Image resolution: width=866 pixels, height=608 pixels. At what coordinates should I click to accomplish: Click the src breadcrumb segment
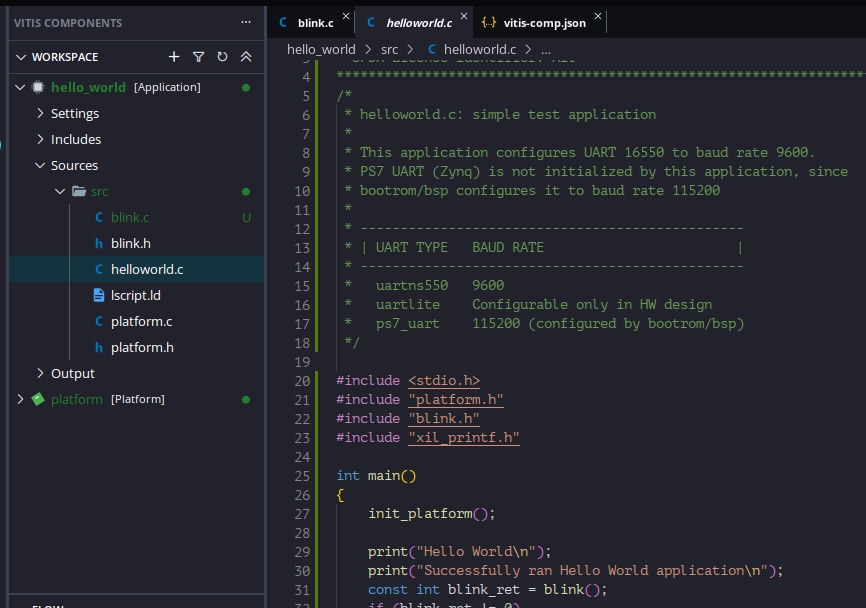[389, 49]
